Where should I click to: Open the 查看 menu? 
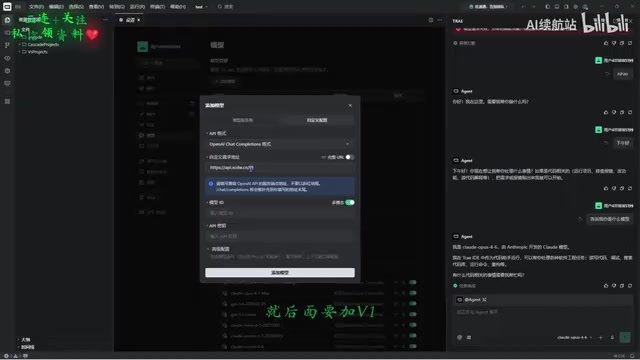click(x=96, y=7)
